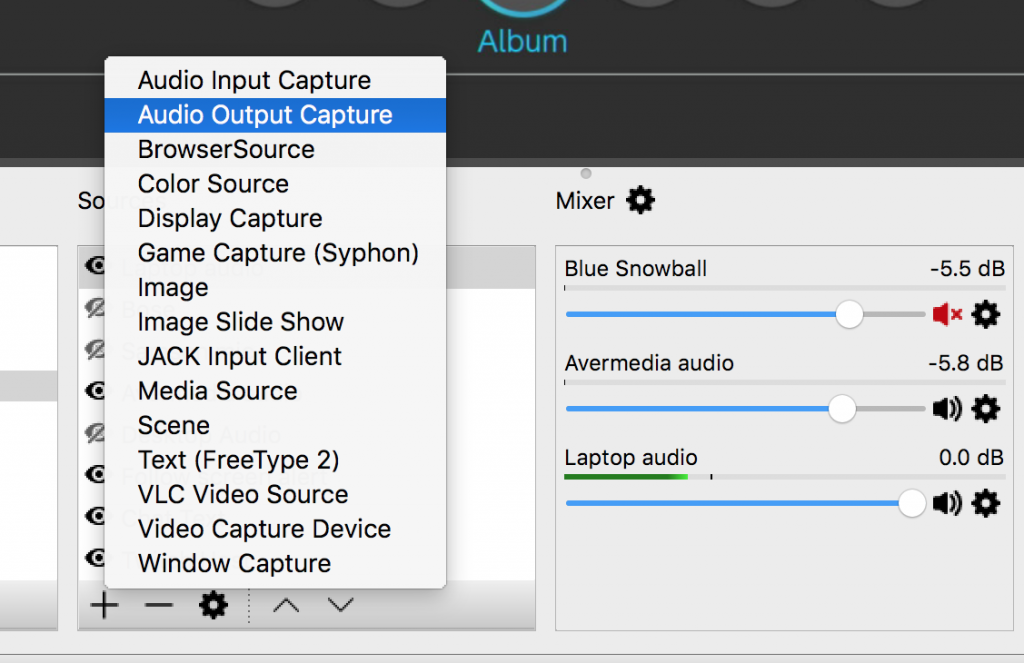Hide the Chat Text source
This screenshot has width=1024, height=663.
95,516
